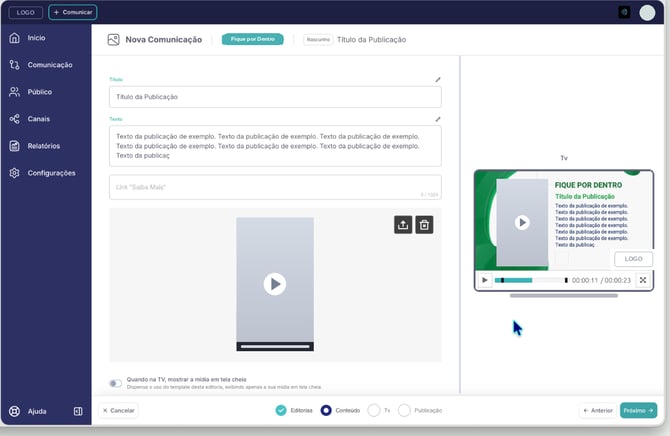Play the video in TV preview thumbnail
Image resolution: width=670 pixels, height=436 pixels.
pyautogui.click(x=522, y=222)
